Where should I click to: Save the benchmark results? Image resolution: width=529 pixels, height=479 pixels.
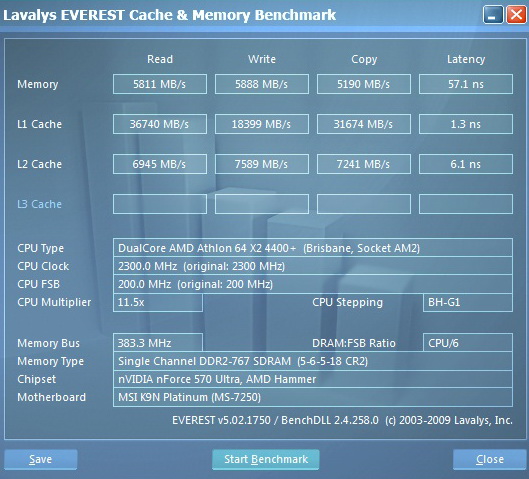(x=40, y=459)
